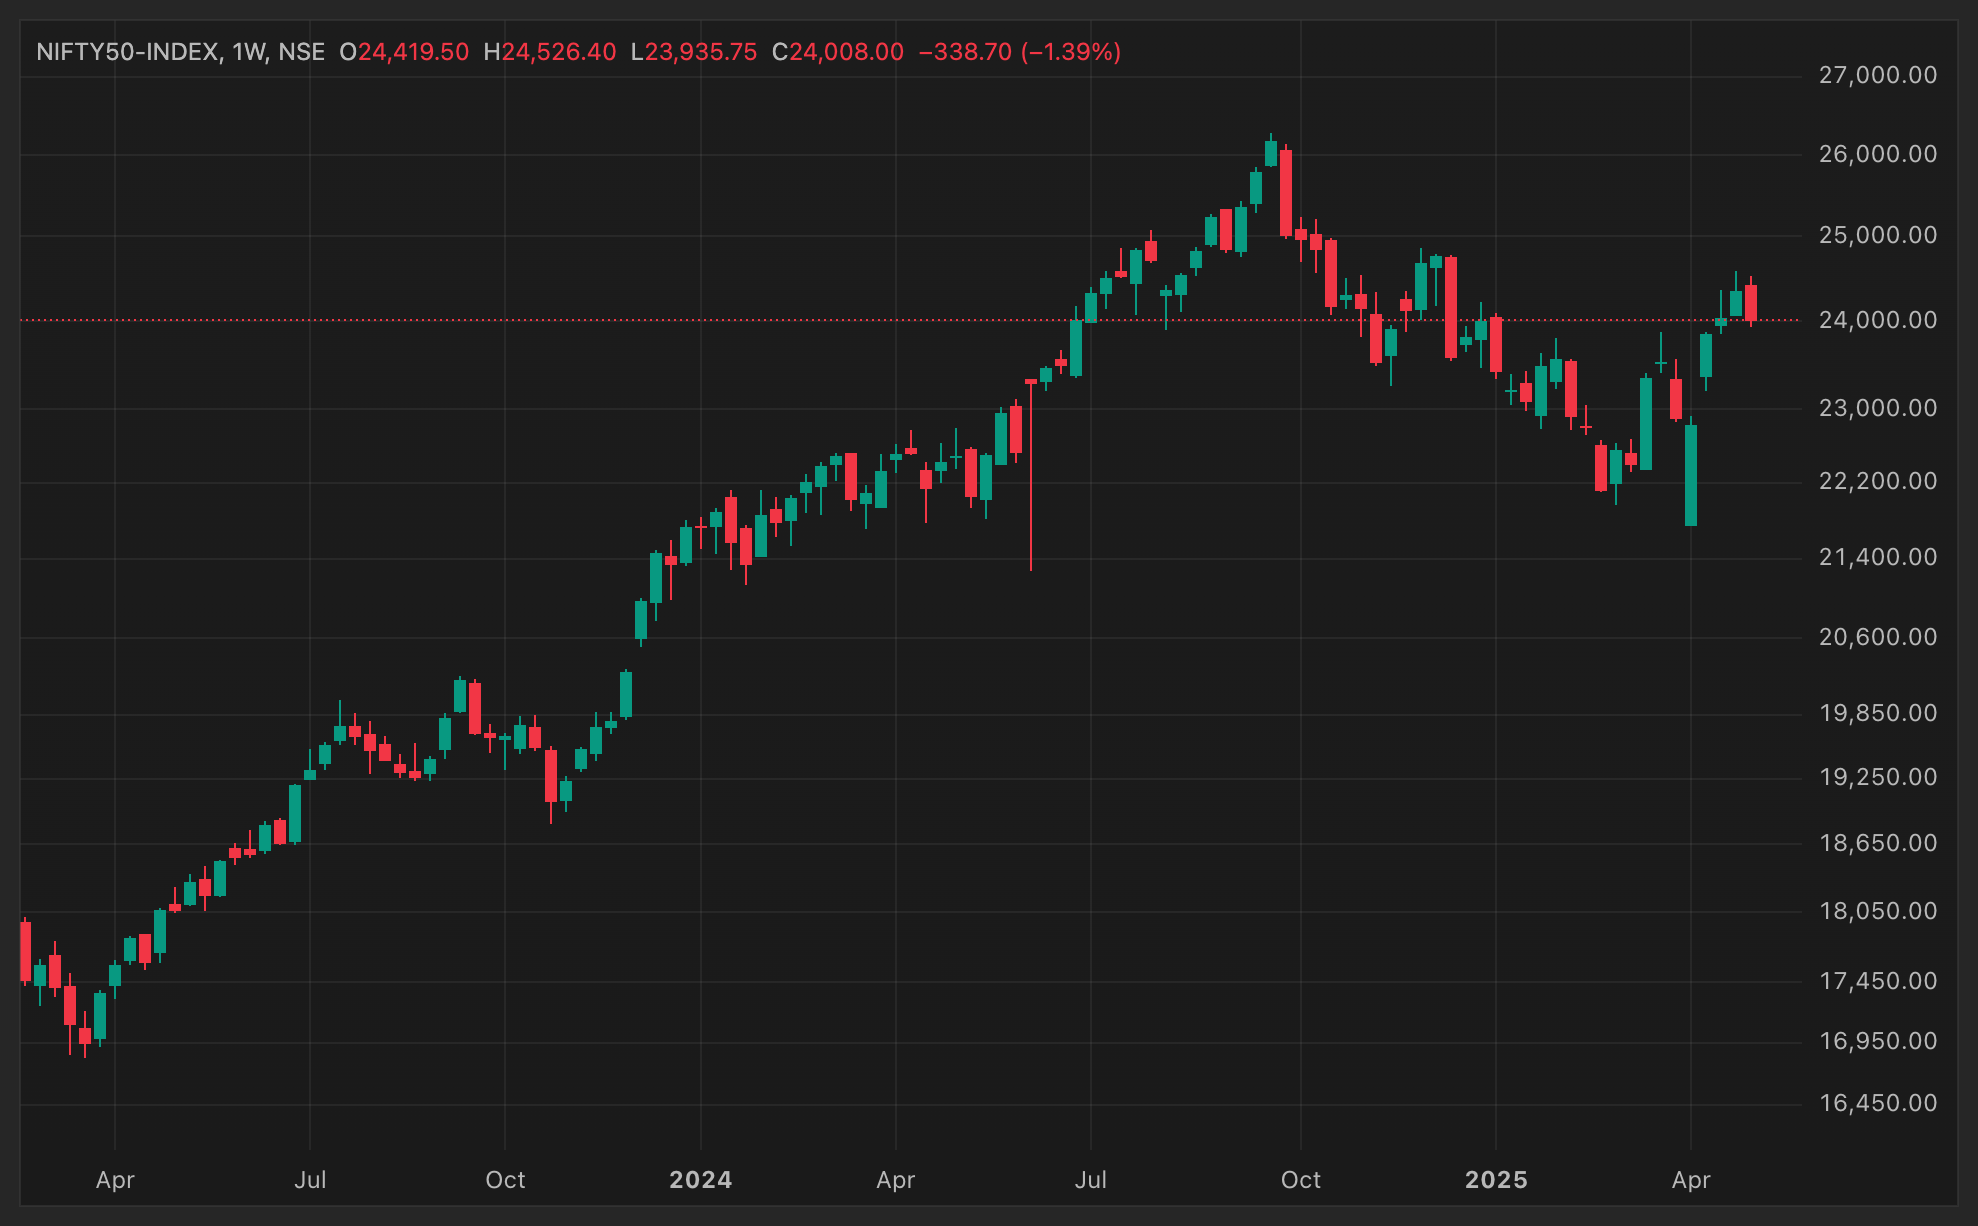Click the change value −338.70 (−1.39%)

(x=1019, y=52)
